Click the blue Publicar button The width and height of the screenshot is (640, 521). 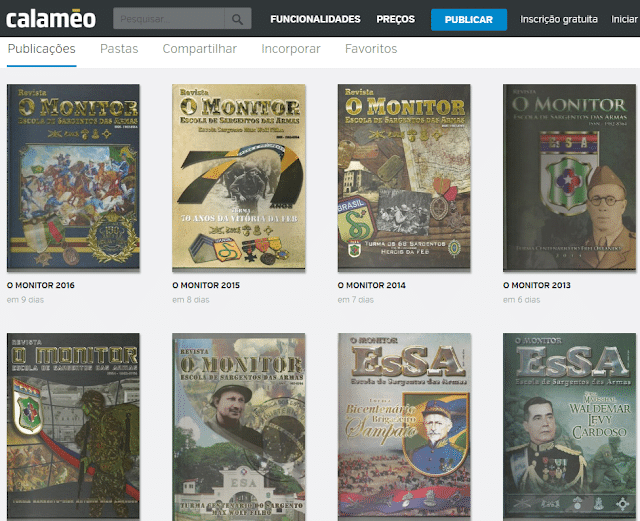(469, 19)
